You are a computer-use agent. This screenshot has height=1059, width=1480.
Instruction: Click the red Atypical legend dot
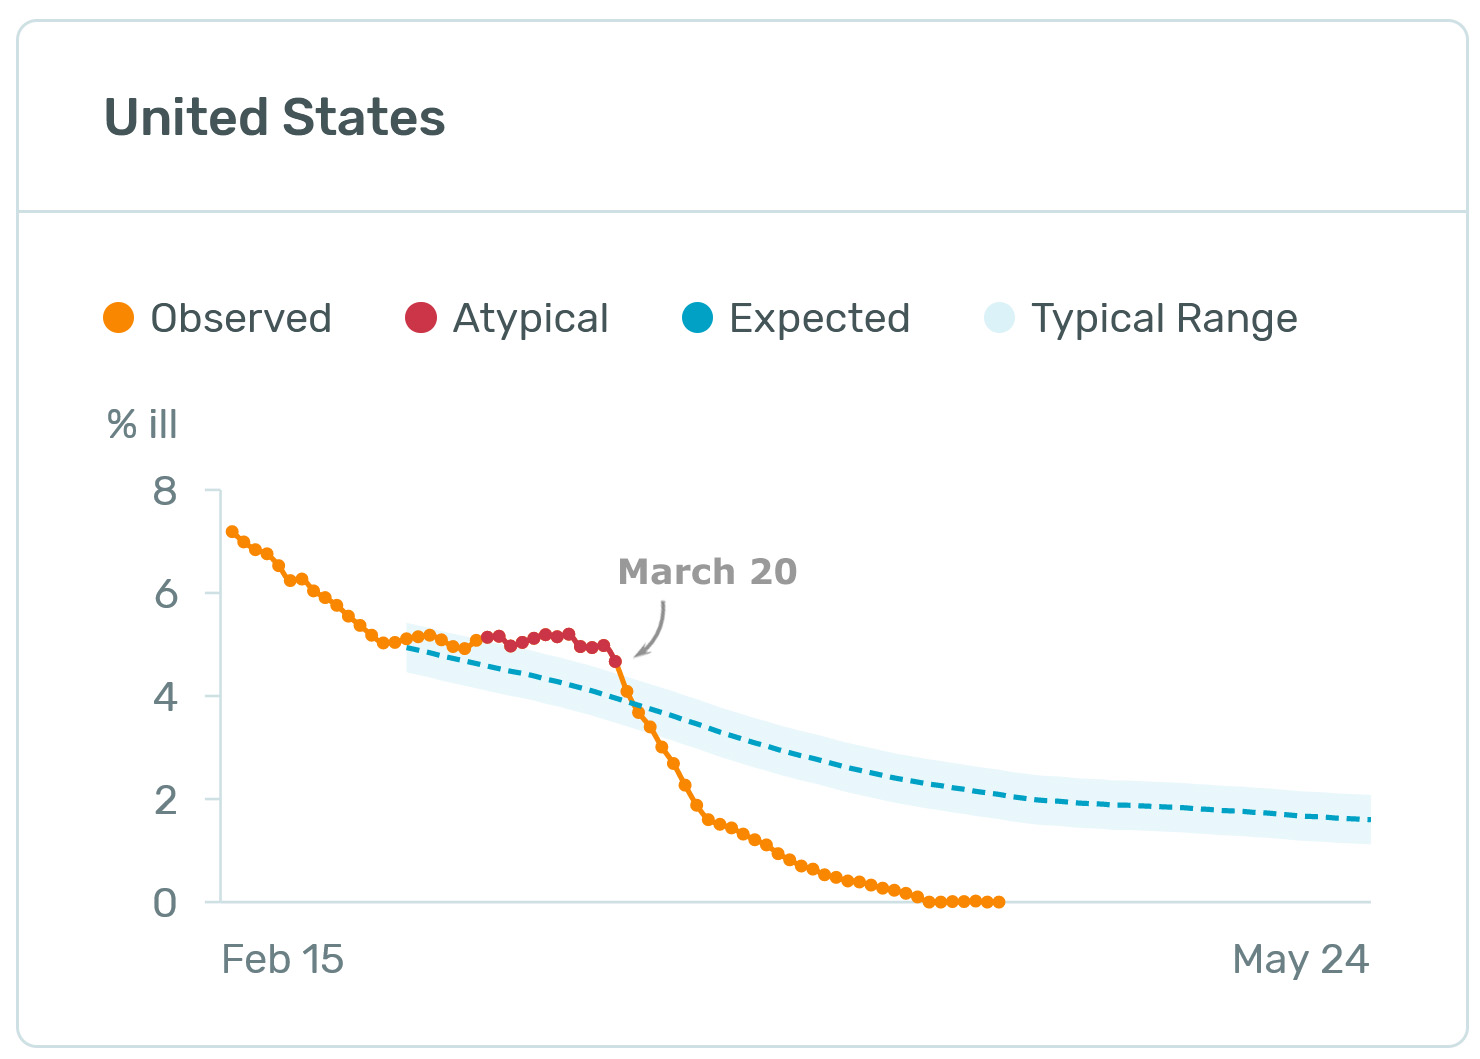[421, 318]
